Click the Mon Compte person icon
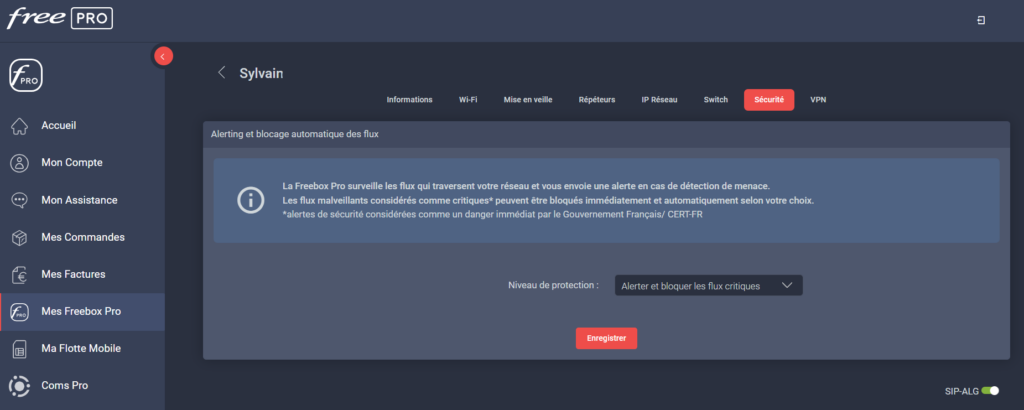 pos(20,163)
